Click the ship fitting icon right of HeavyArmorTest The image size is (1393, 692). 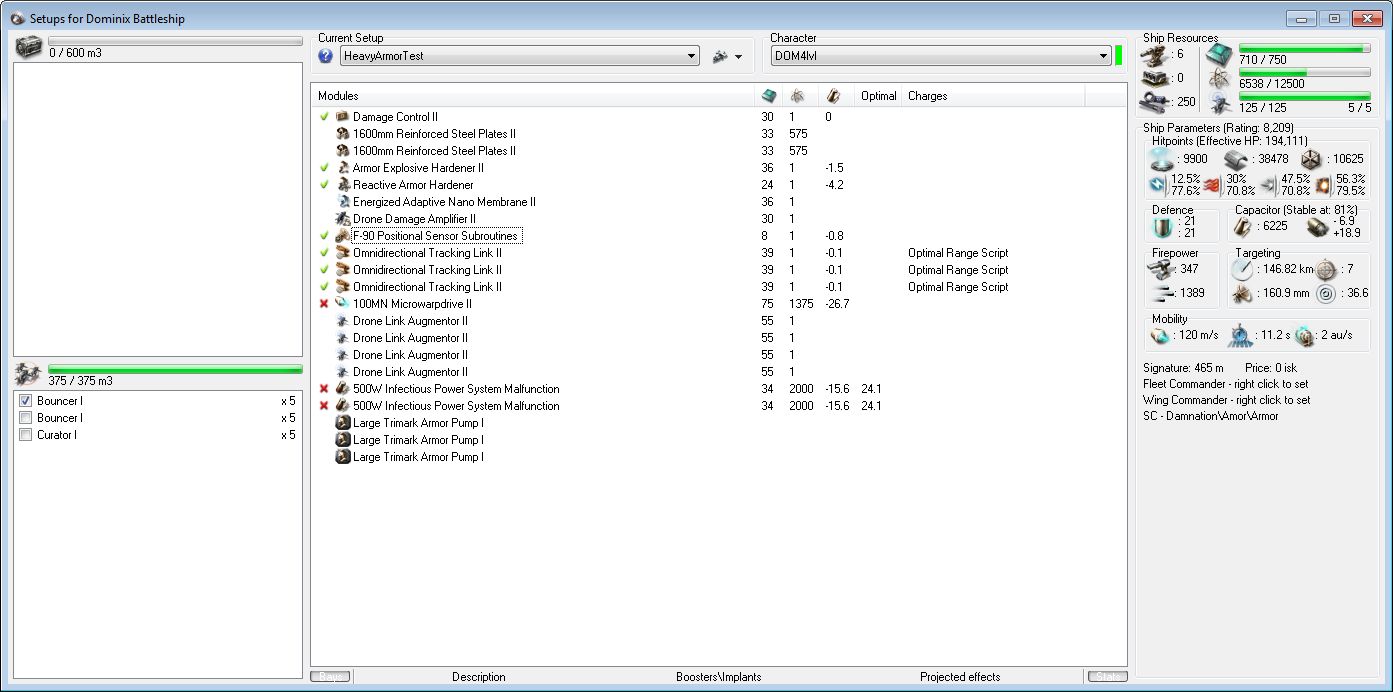720,57
